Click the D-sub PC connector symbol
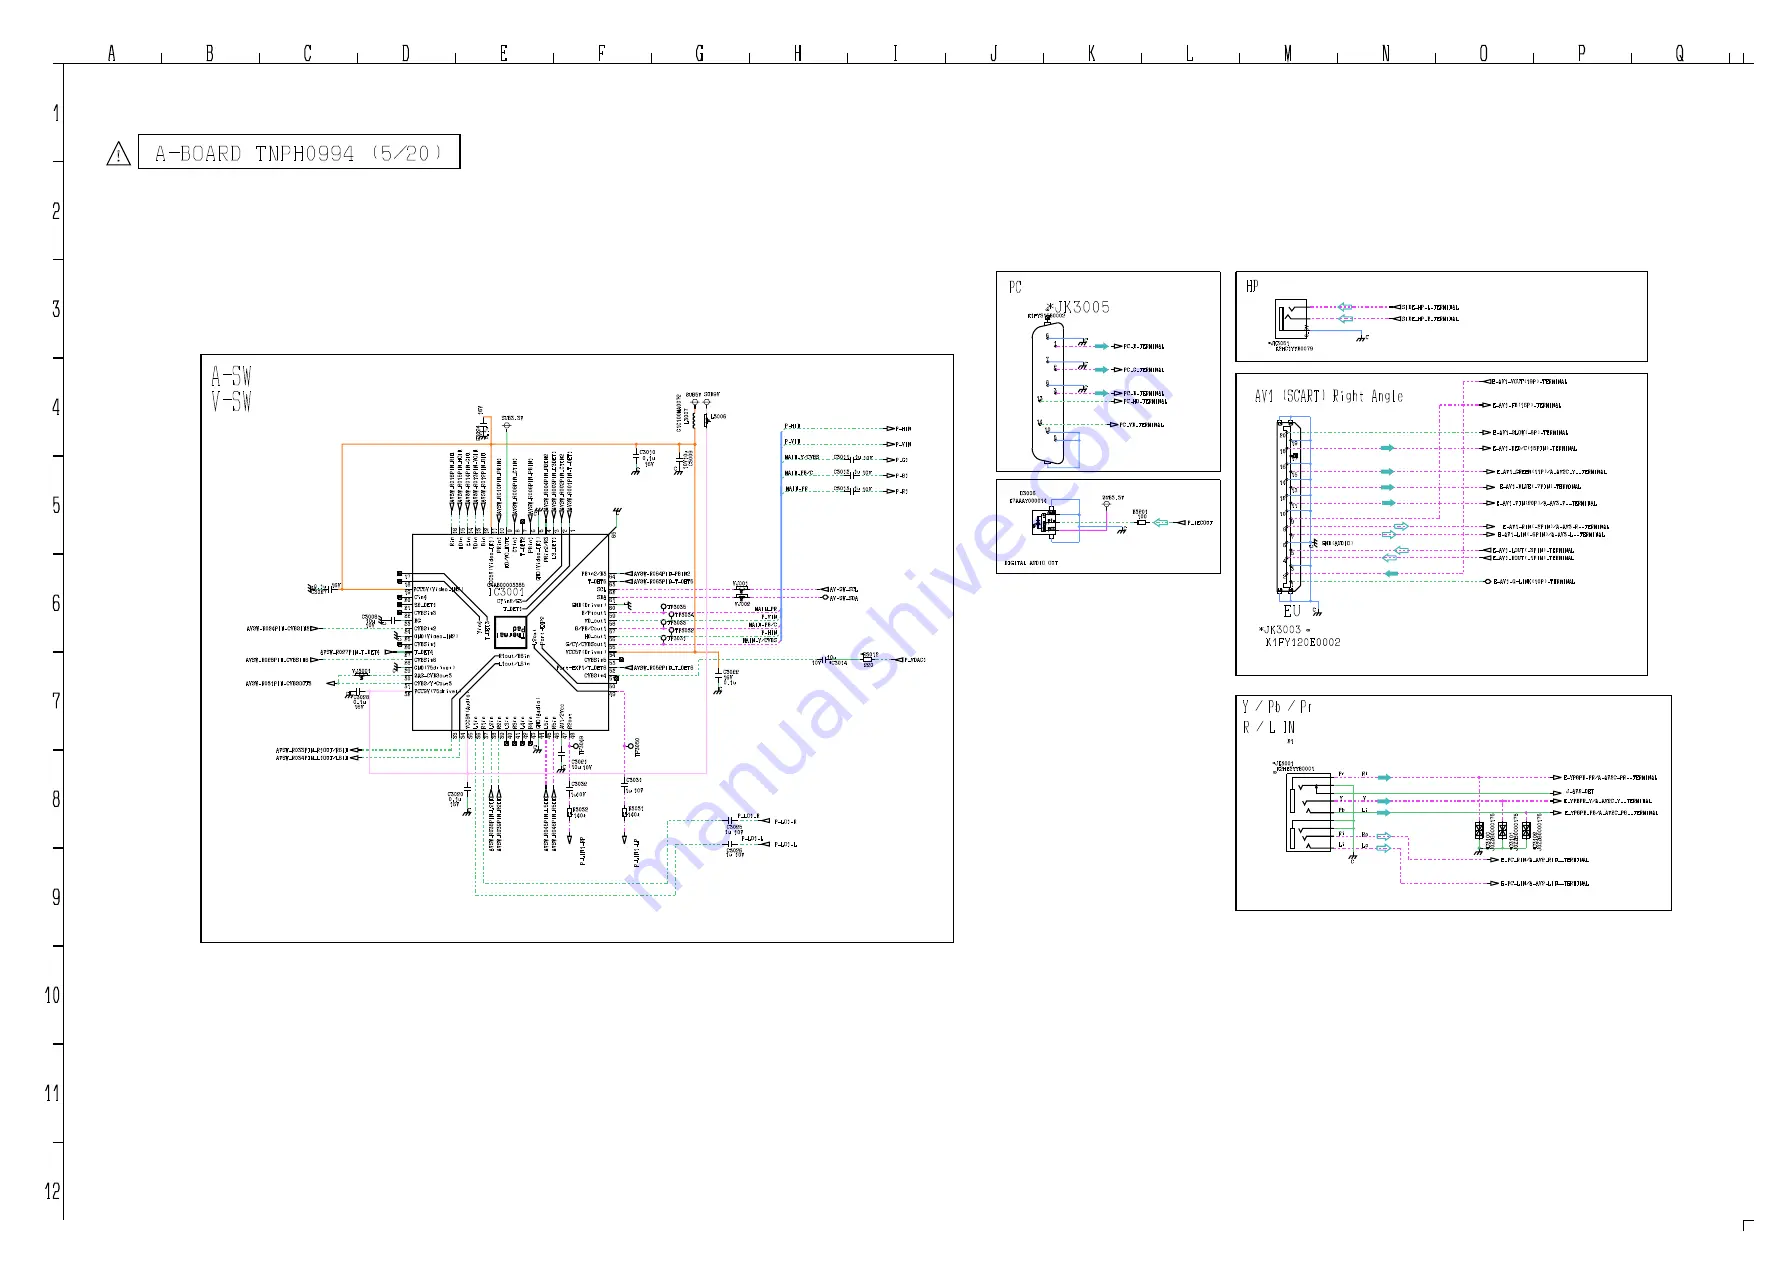This screenshot has height=1263, width=1787. [x=1047, y=392]
